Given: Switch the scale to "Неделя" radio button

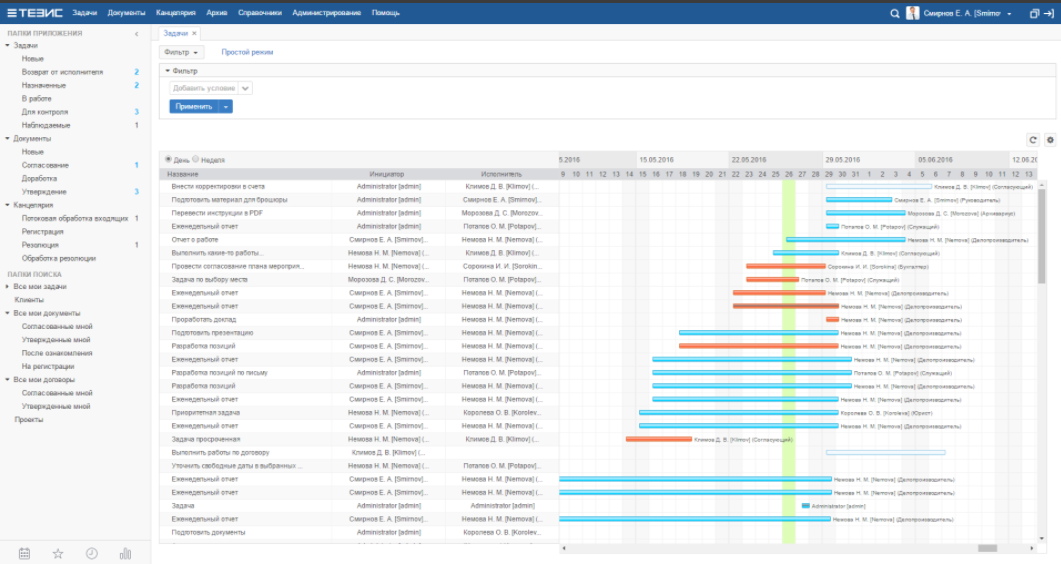Looking at the screenshot, I should (197, 160).
